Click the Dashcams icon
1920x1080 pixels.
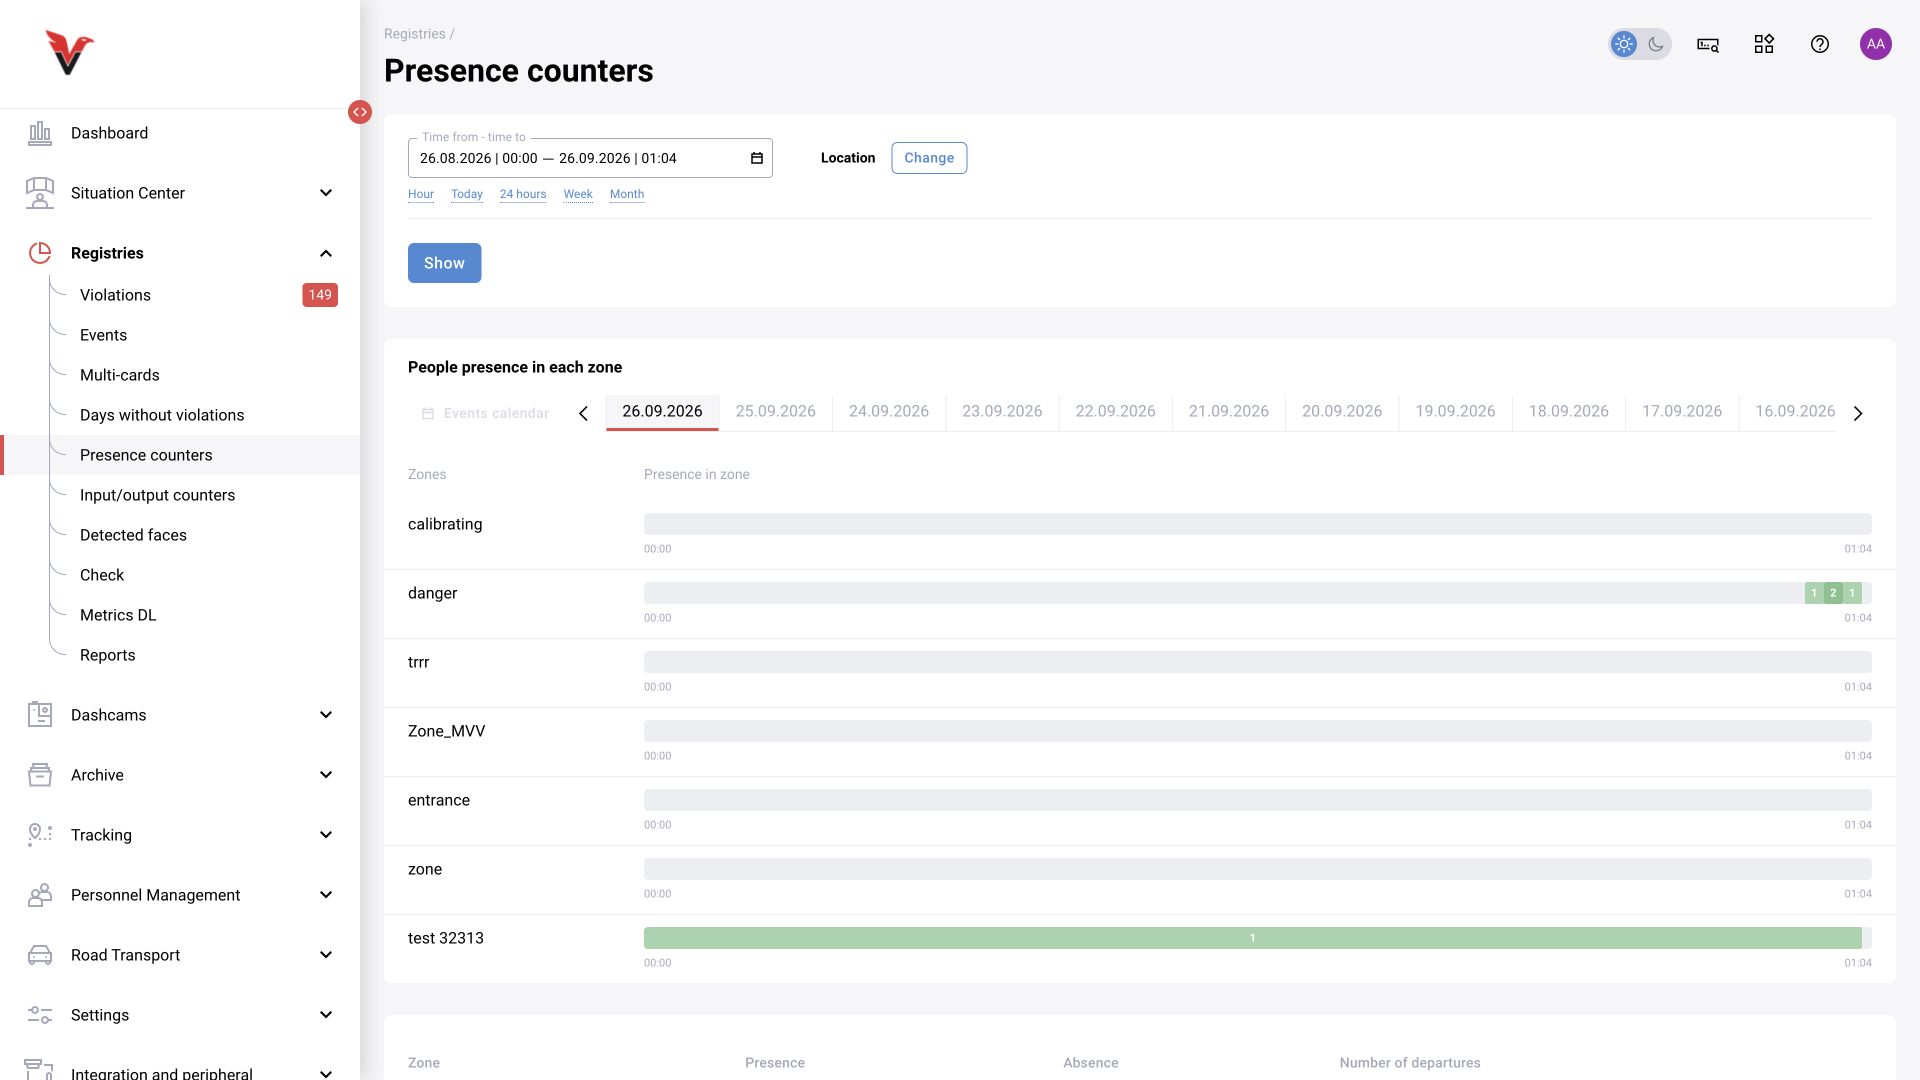(40, 714)
